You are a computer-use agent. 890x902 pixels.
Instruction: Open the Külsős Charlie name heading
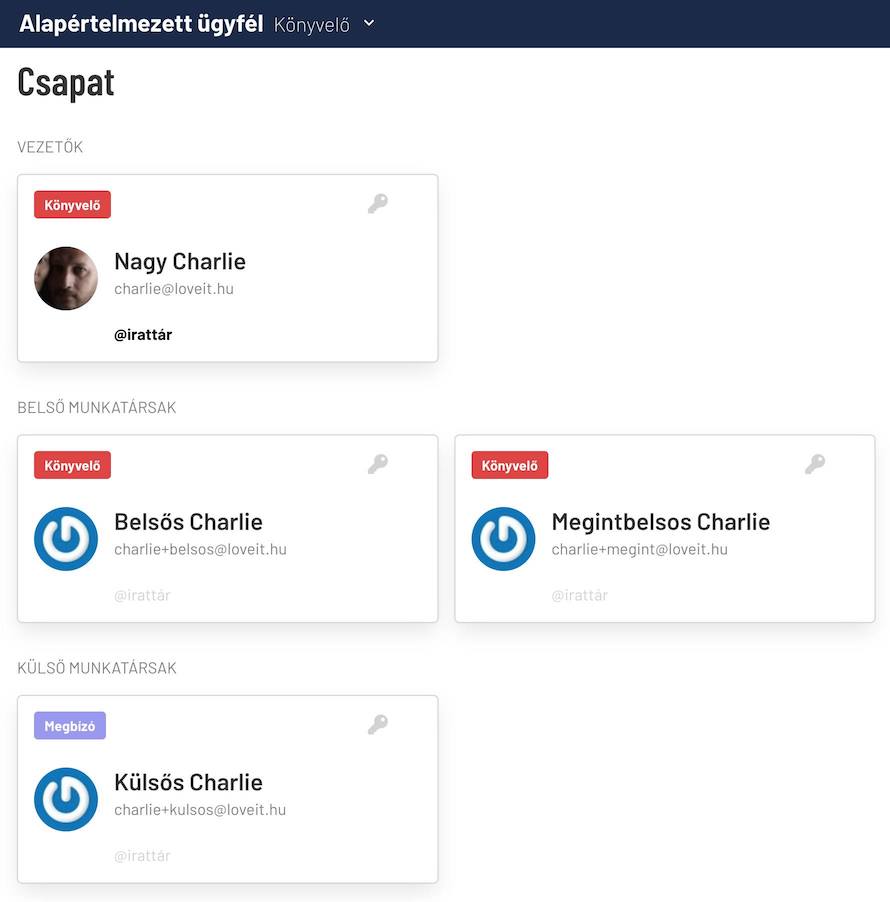(x=188, y=782)
